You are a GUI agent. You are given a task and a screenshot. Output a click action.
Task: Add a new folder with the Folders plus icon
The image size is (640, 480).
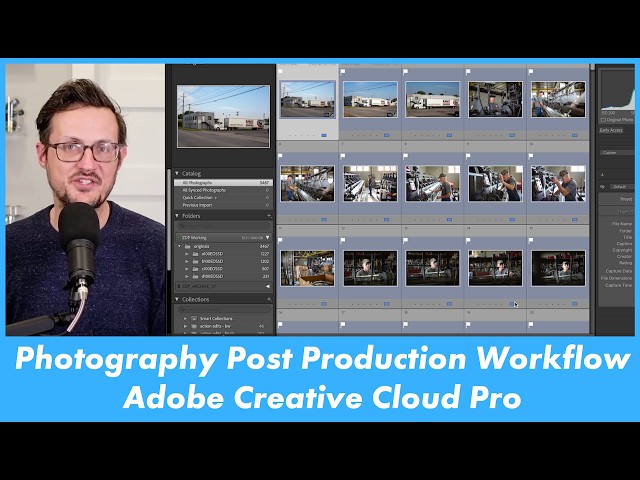tap(269, 216)
